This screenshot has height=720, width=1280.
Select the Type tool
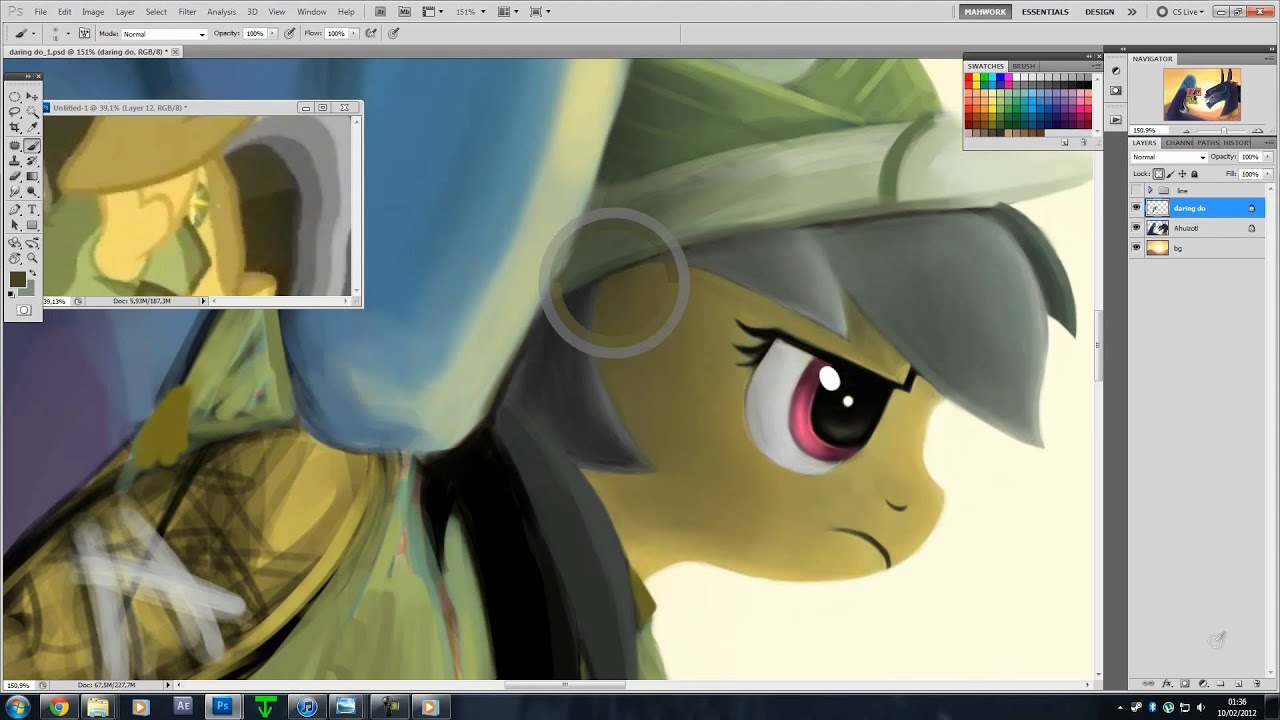coord(32,208)
